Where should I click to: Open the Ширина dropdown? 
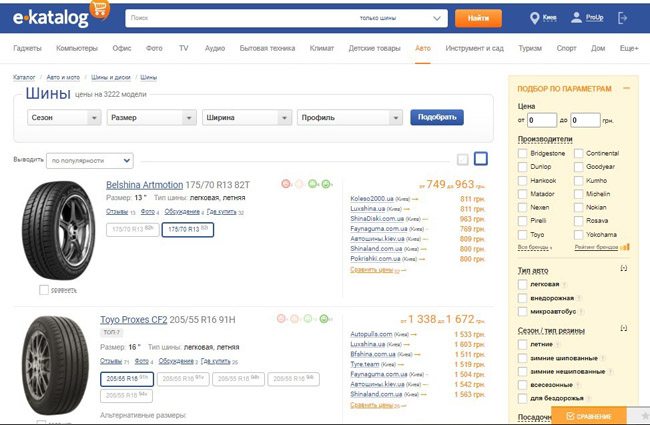coord(247,118)
